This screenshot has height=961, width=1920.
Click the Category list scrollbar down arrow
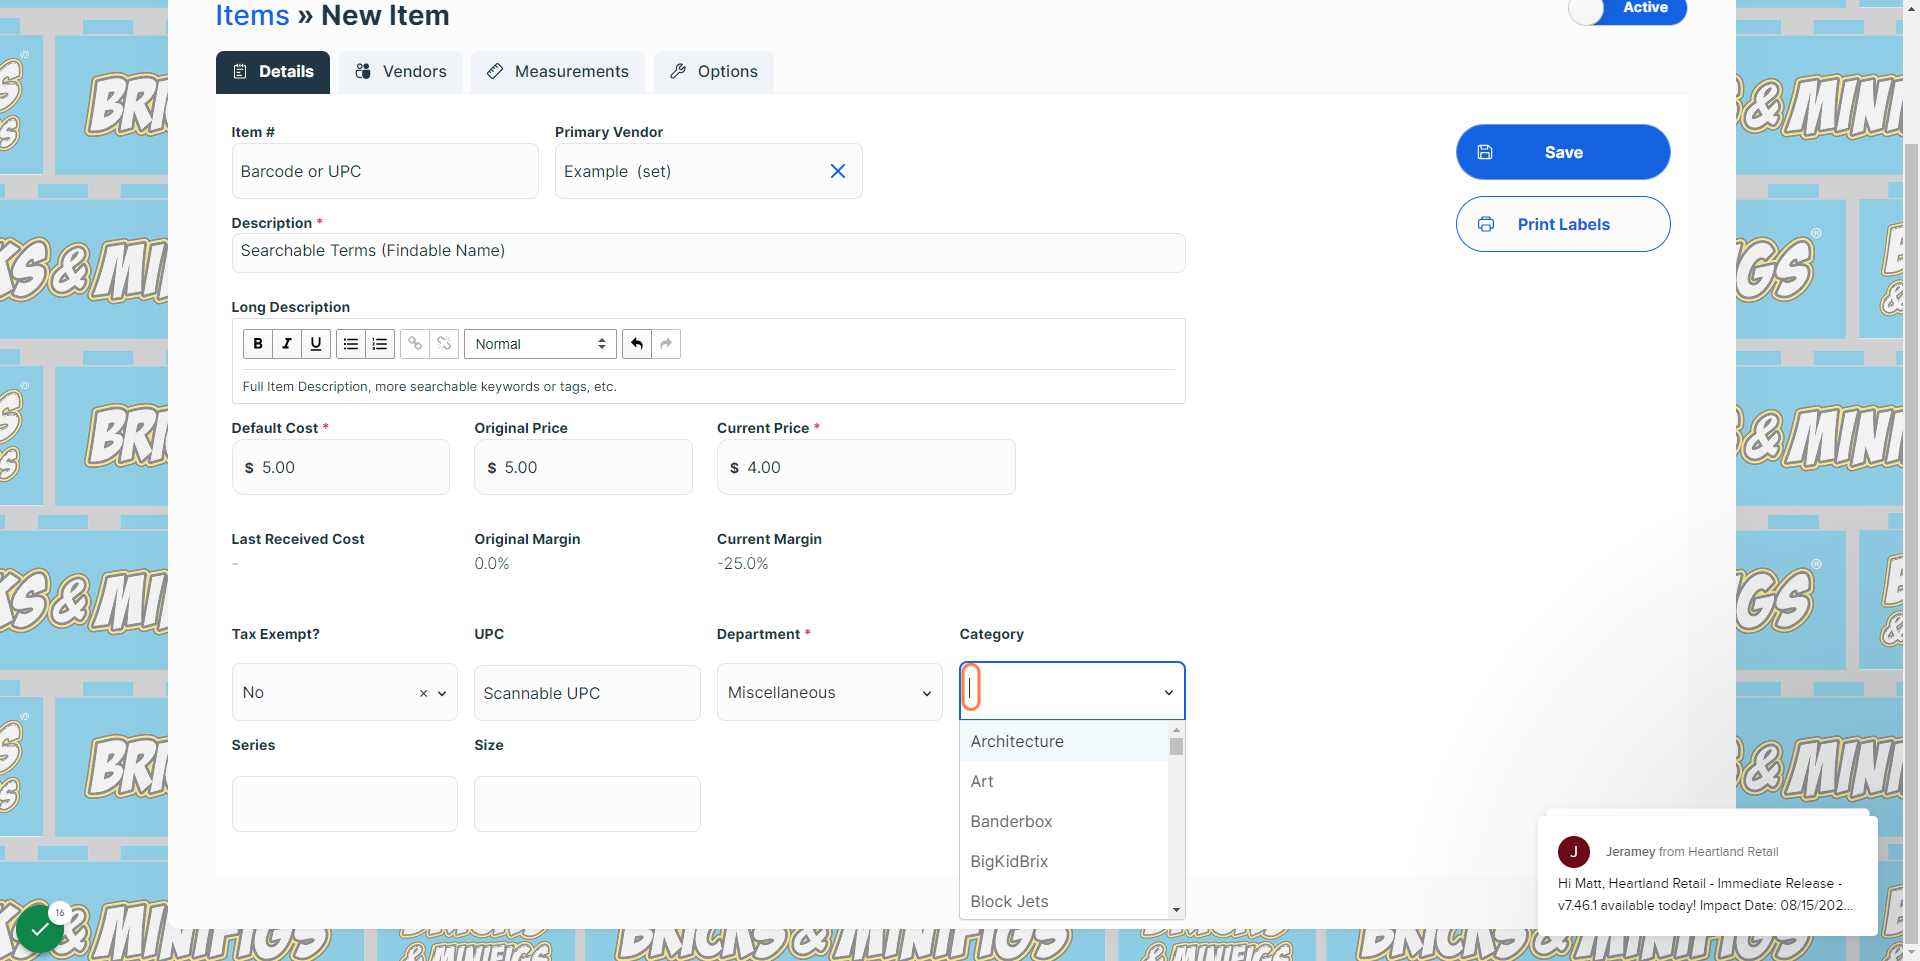(1176, 910)
